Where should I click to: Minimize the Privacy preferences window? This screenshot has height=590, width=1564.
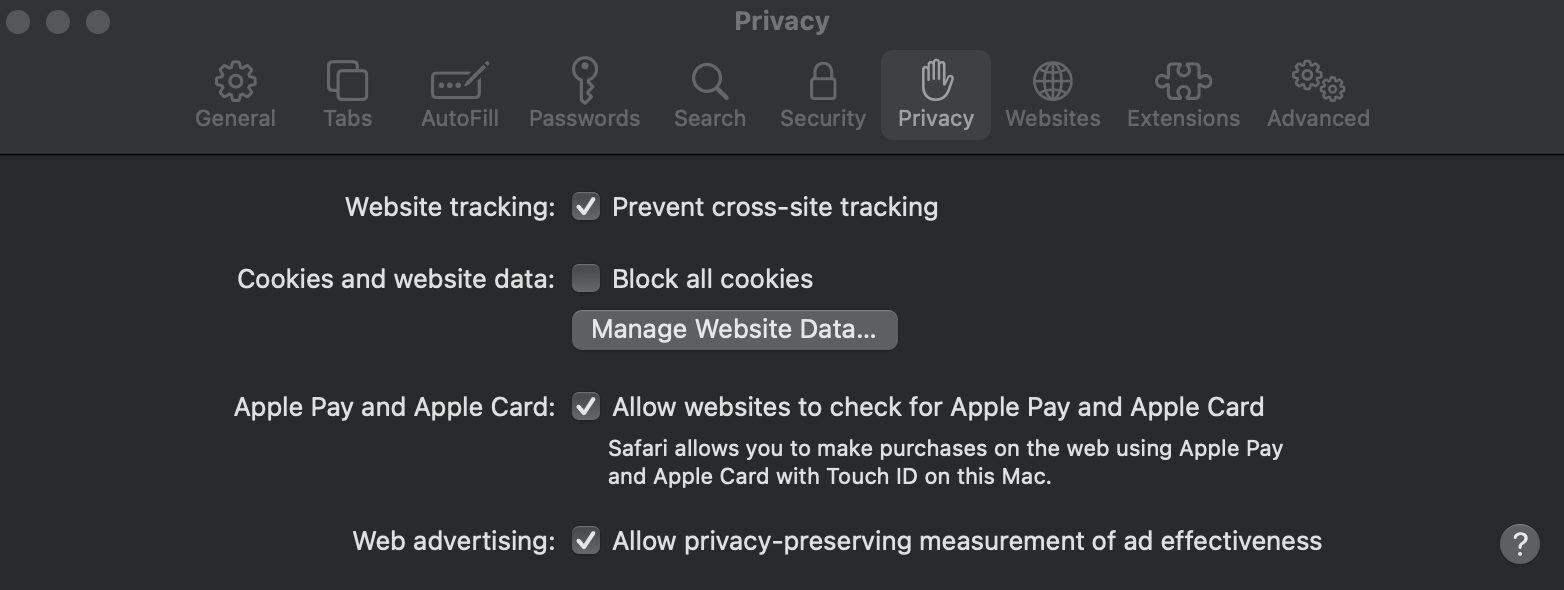(58, 21)
